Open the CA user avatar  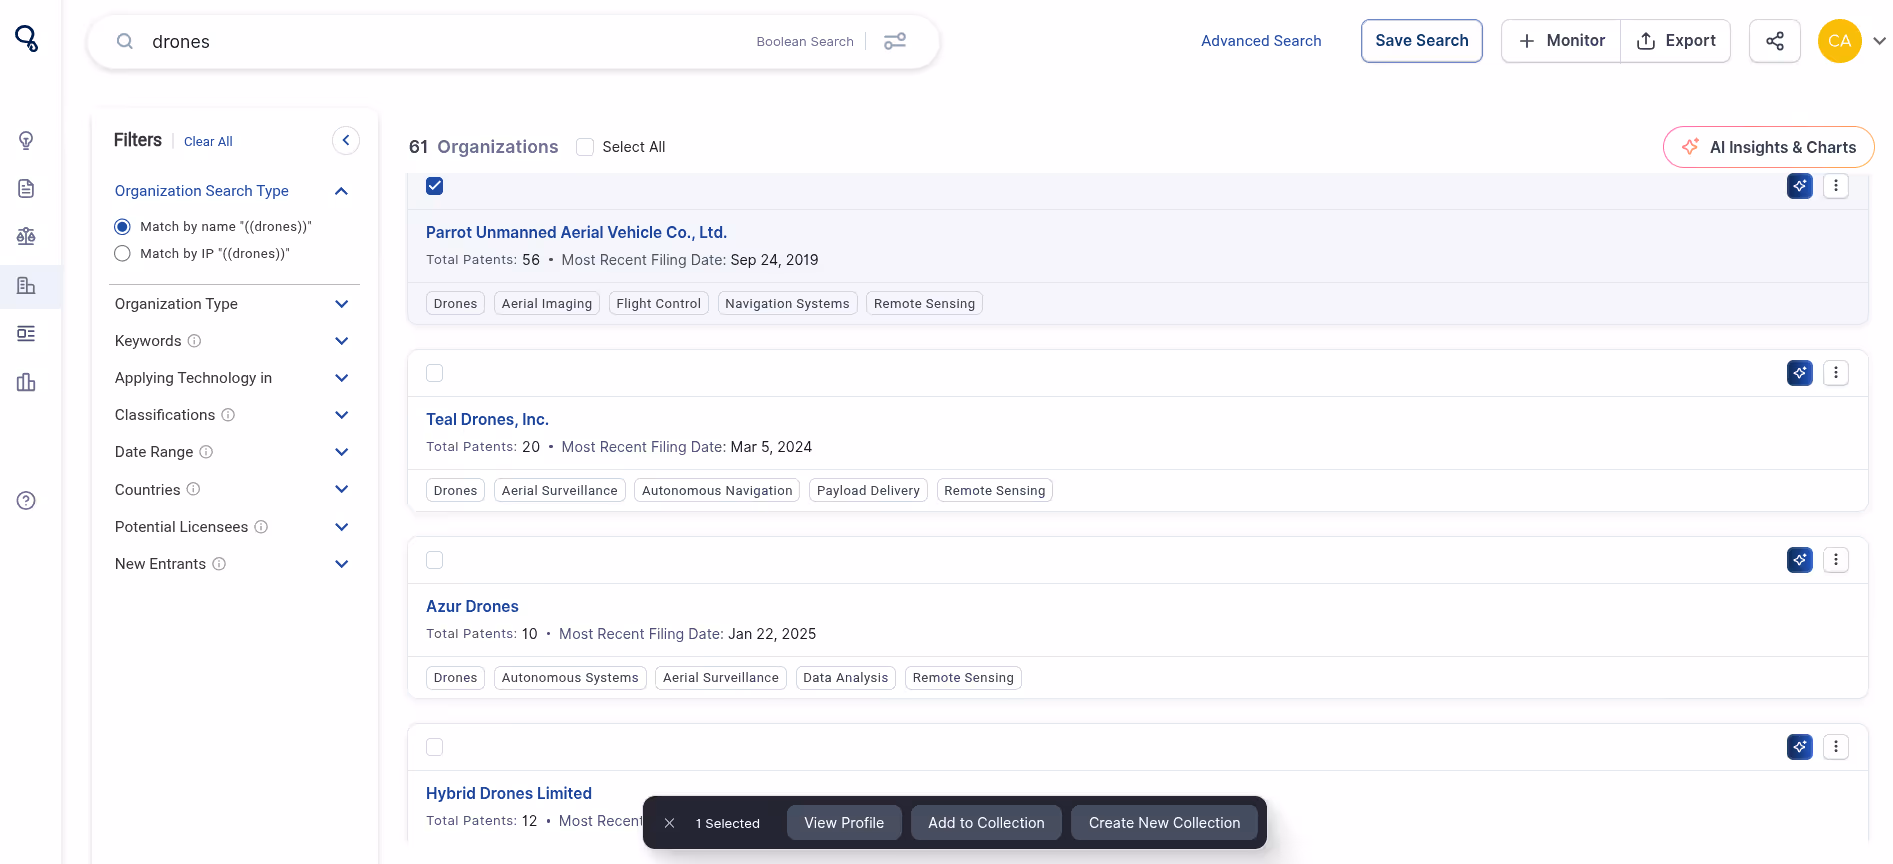[1839, 41]
